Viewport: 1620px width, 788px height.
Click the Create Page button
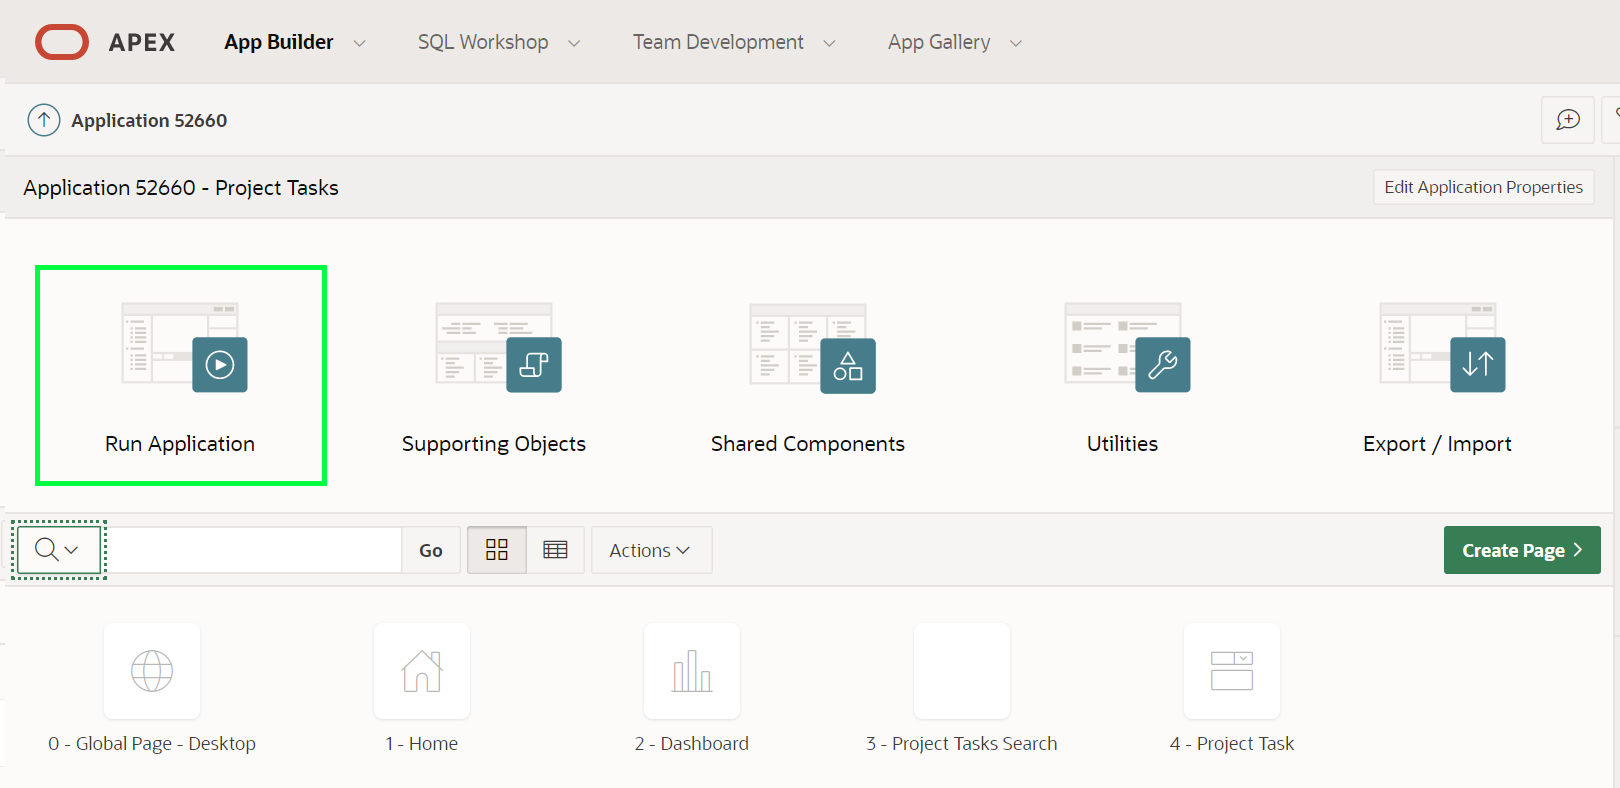point(1521,550)
